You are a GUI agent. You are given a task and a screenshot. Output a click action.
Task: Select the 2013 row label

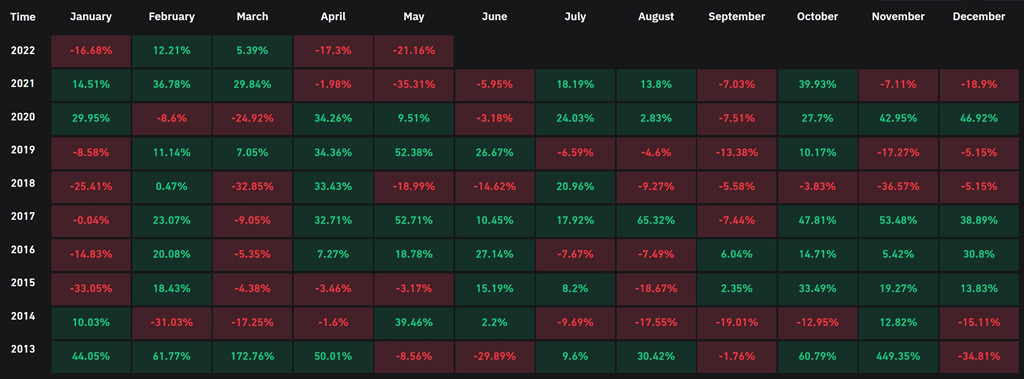coord(22,348)
